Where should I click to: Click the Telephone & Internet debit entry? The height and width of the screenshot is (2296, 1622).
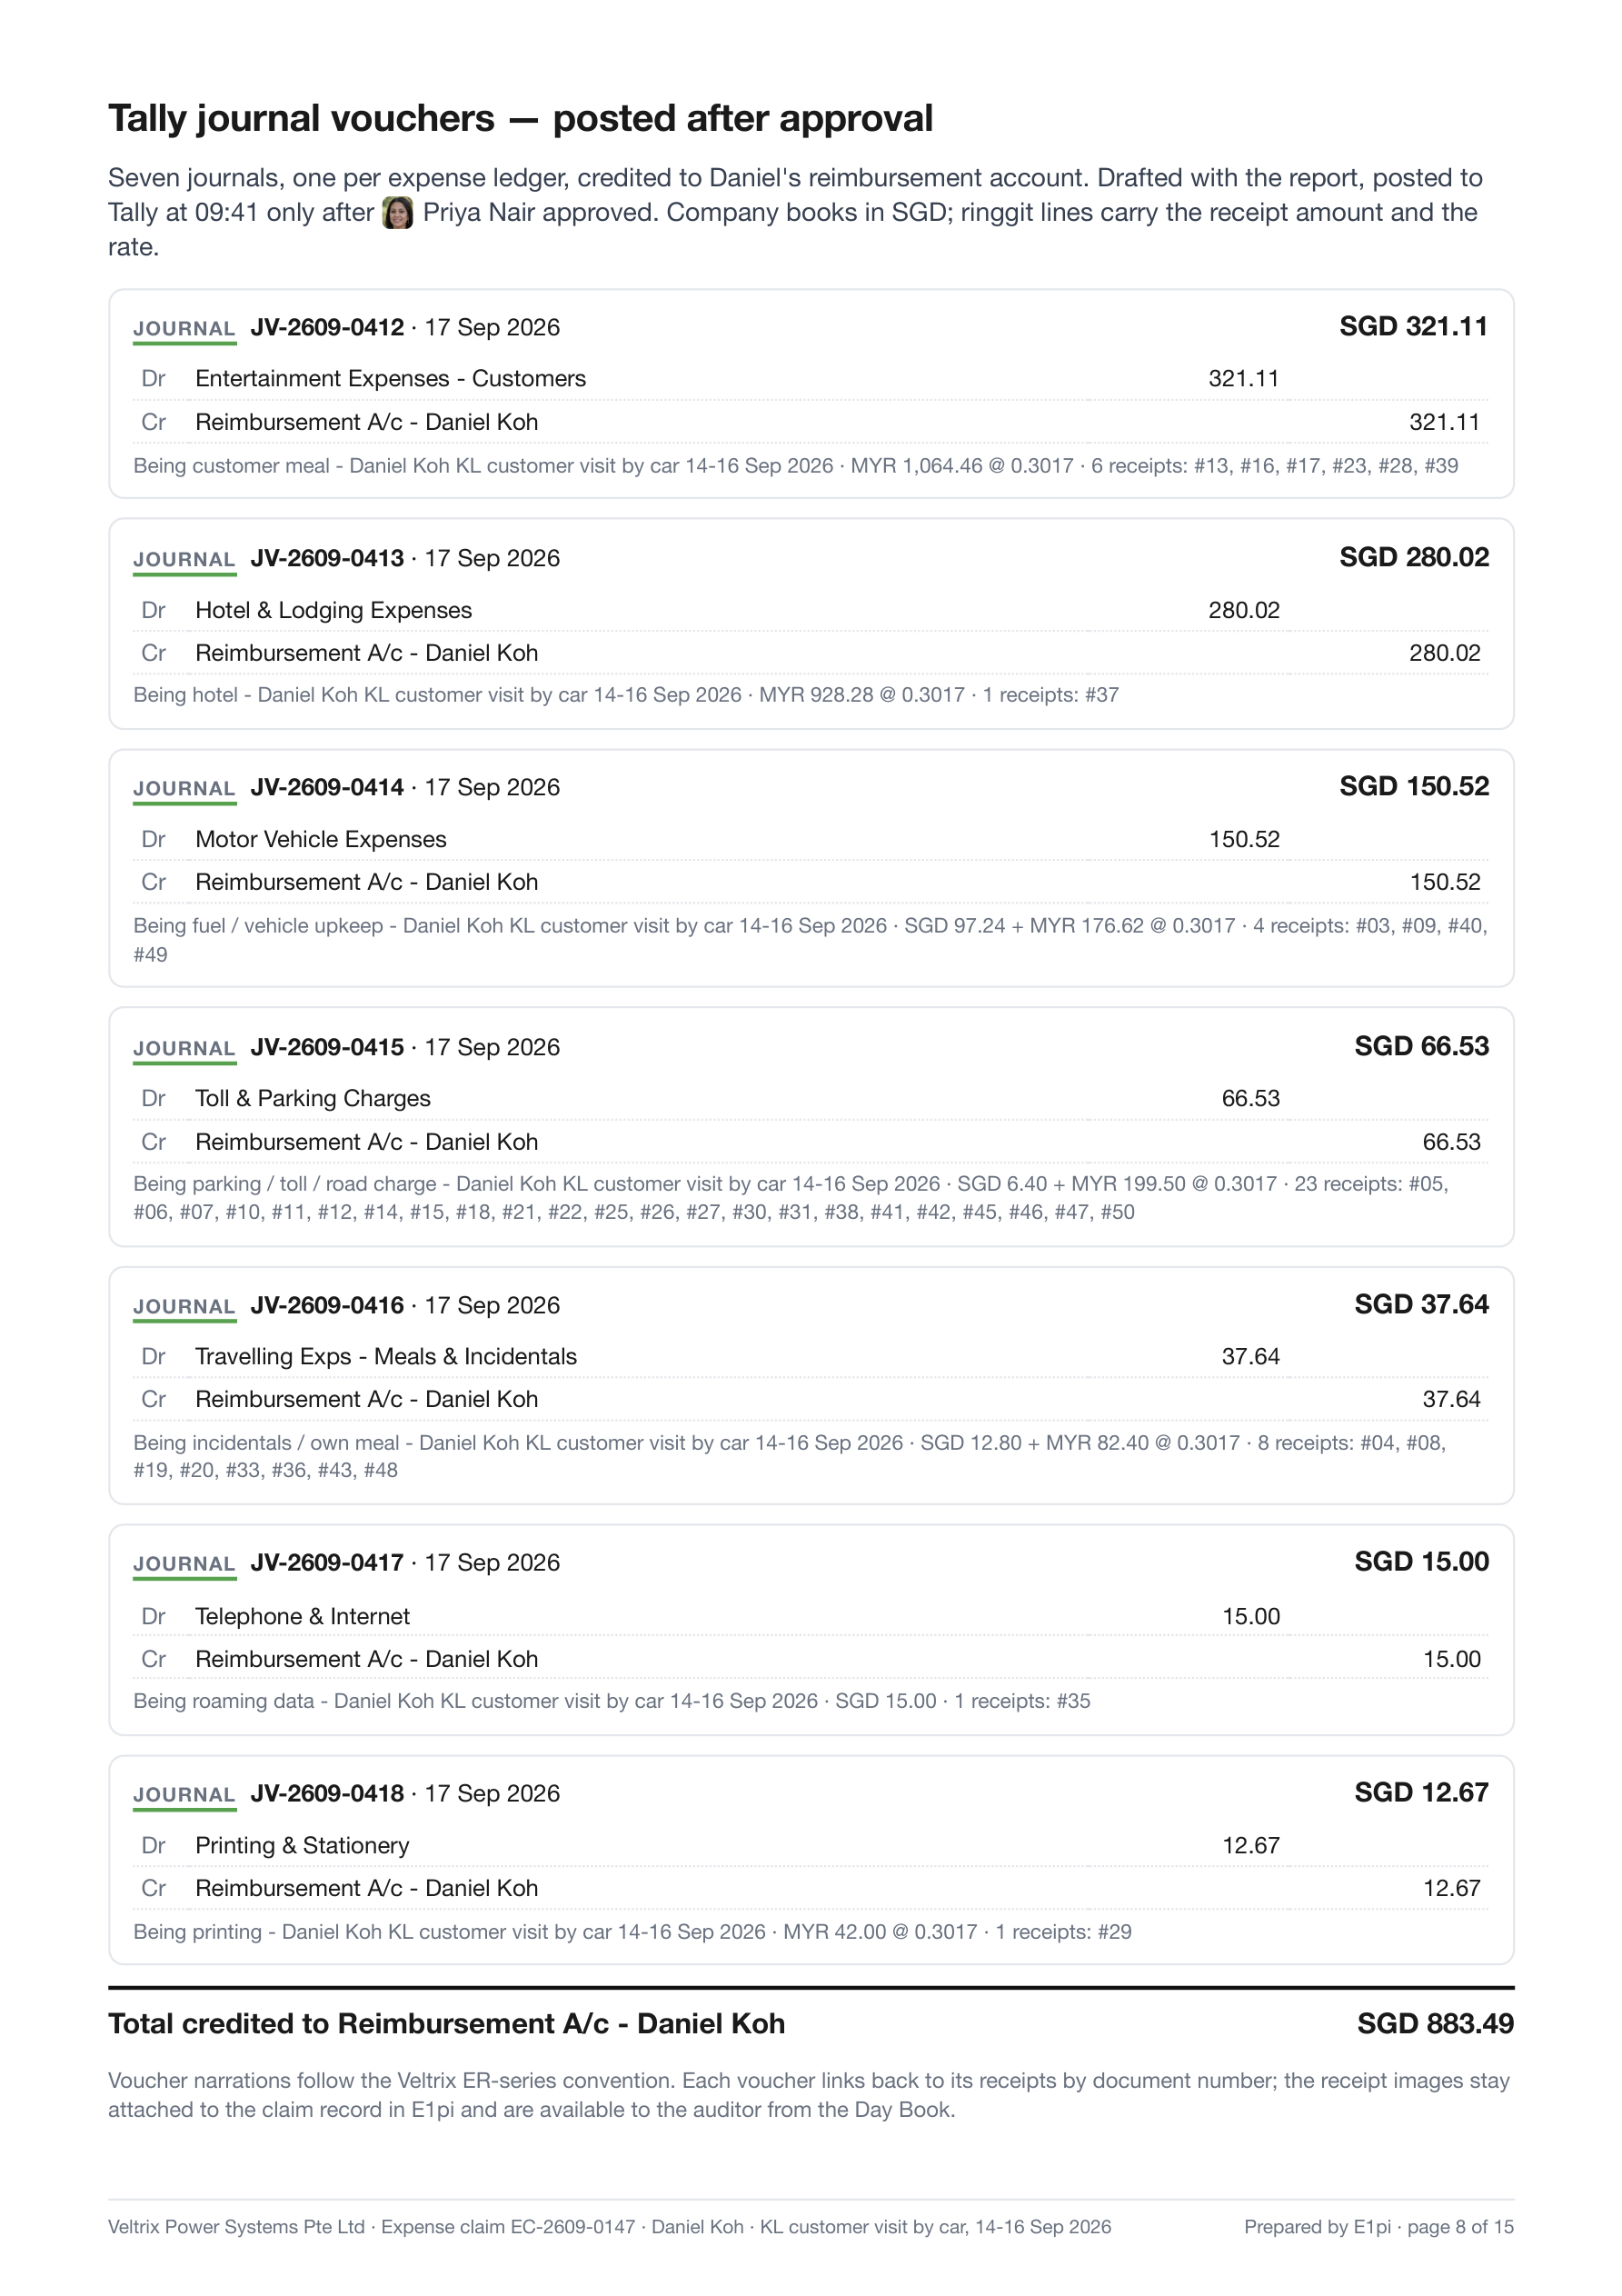810,1616
